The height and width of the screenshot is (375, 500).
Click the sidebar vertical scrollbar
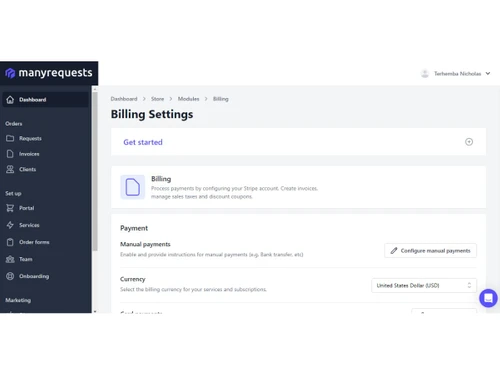click(x=95, y=171)
